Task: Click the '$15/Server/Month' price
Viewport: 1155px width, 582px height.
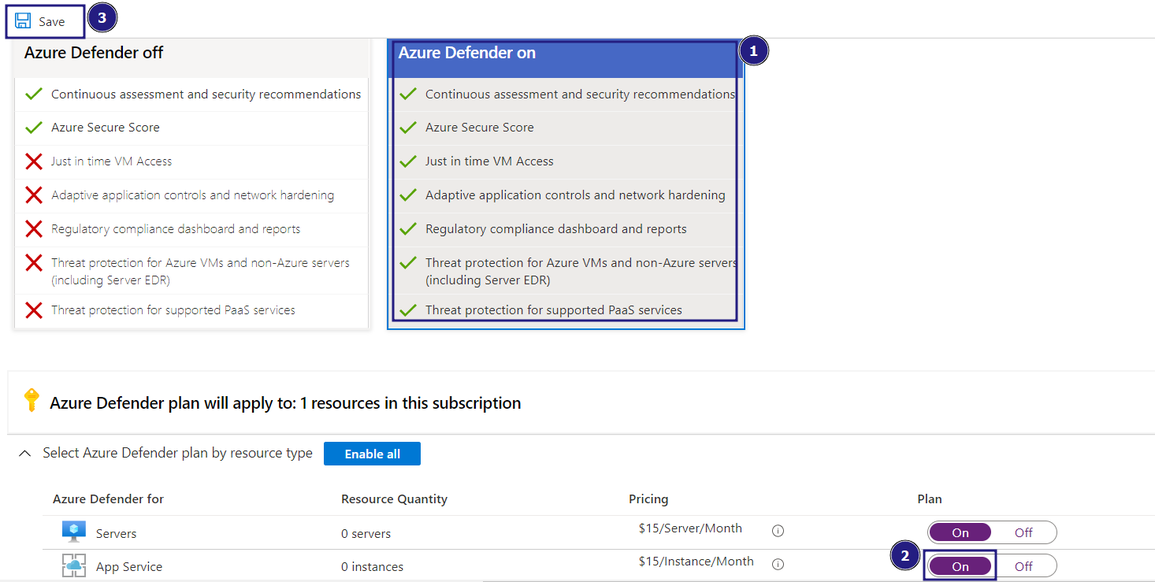Action: [690, 528]
